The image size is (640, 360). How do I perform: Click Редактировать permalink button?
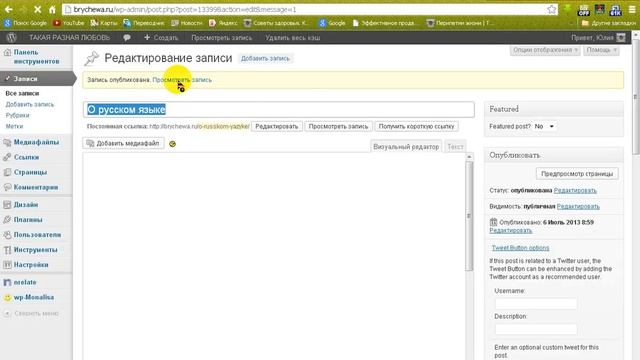click(x=277, y=127)
